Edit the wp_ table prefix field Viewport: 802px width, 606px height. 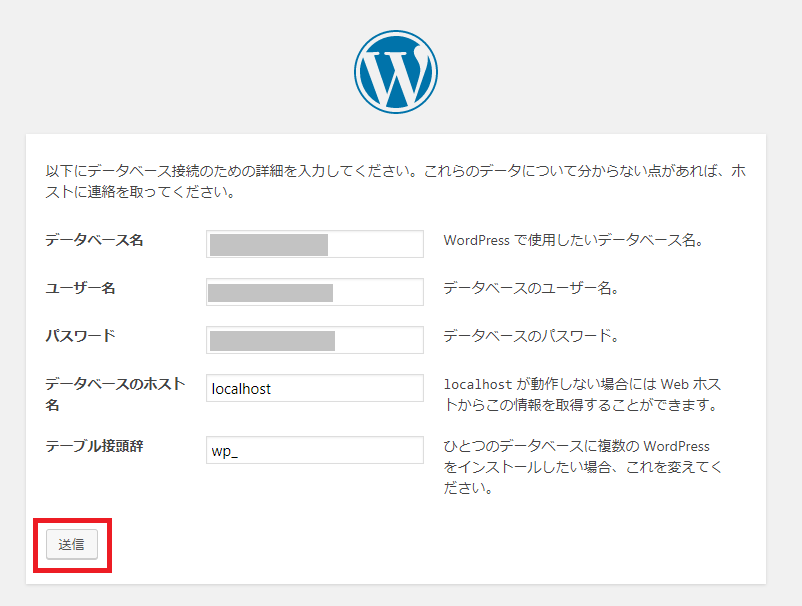coord(315,450)
